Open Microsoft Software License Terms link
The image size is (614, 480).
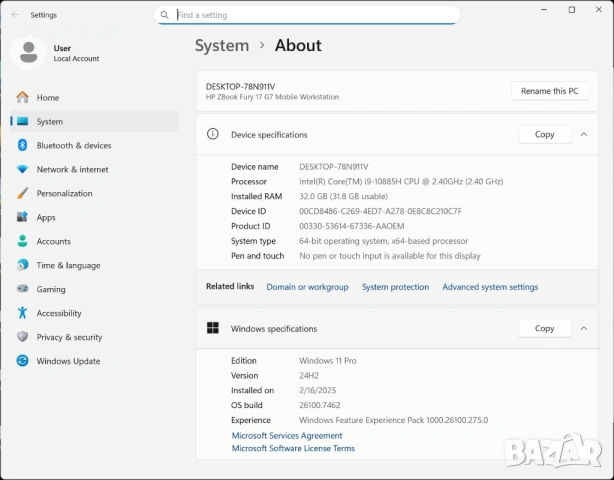[x=293, y=448]
